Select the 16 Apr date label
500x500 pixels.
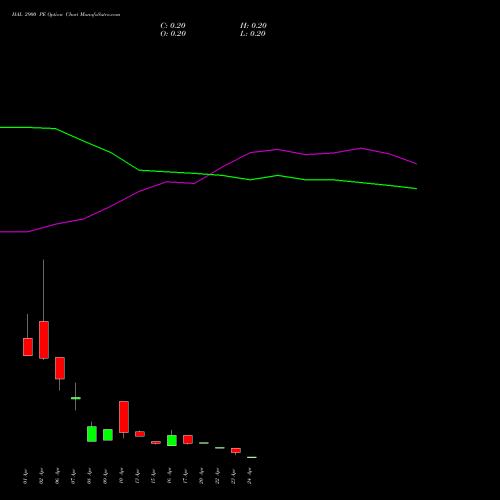pos(170,476)
